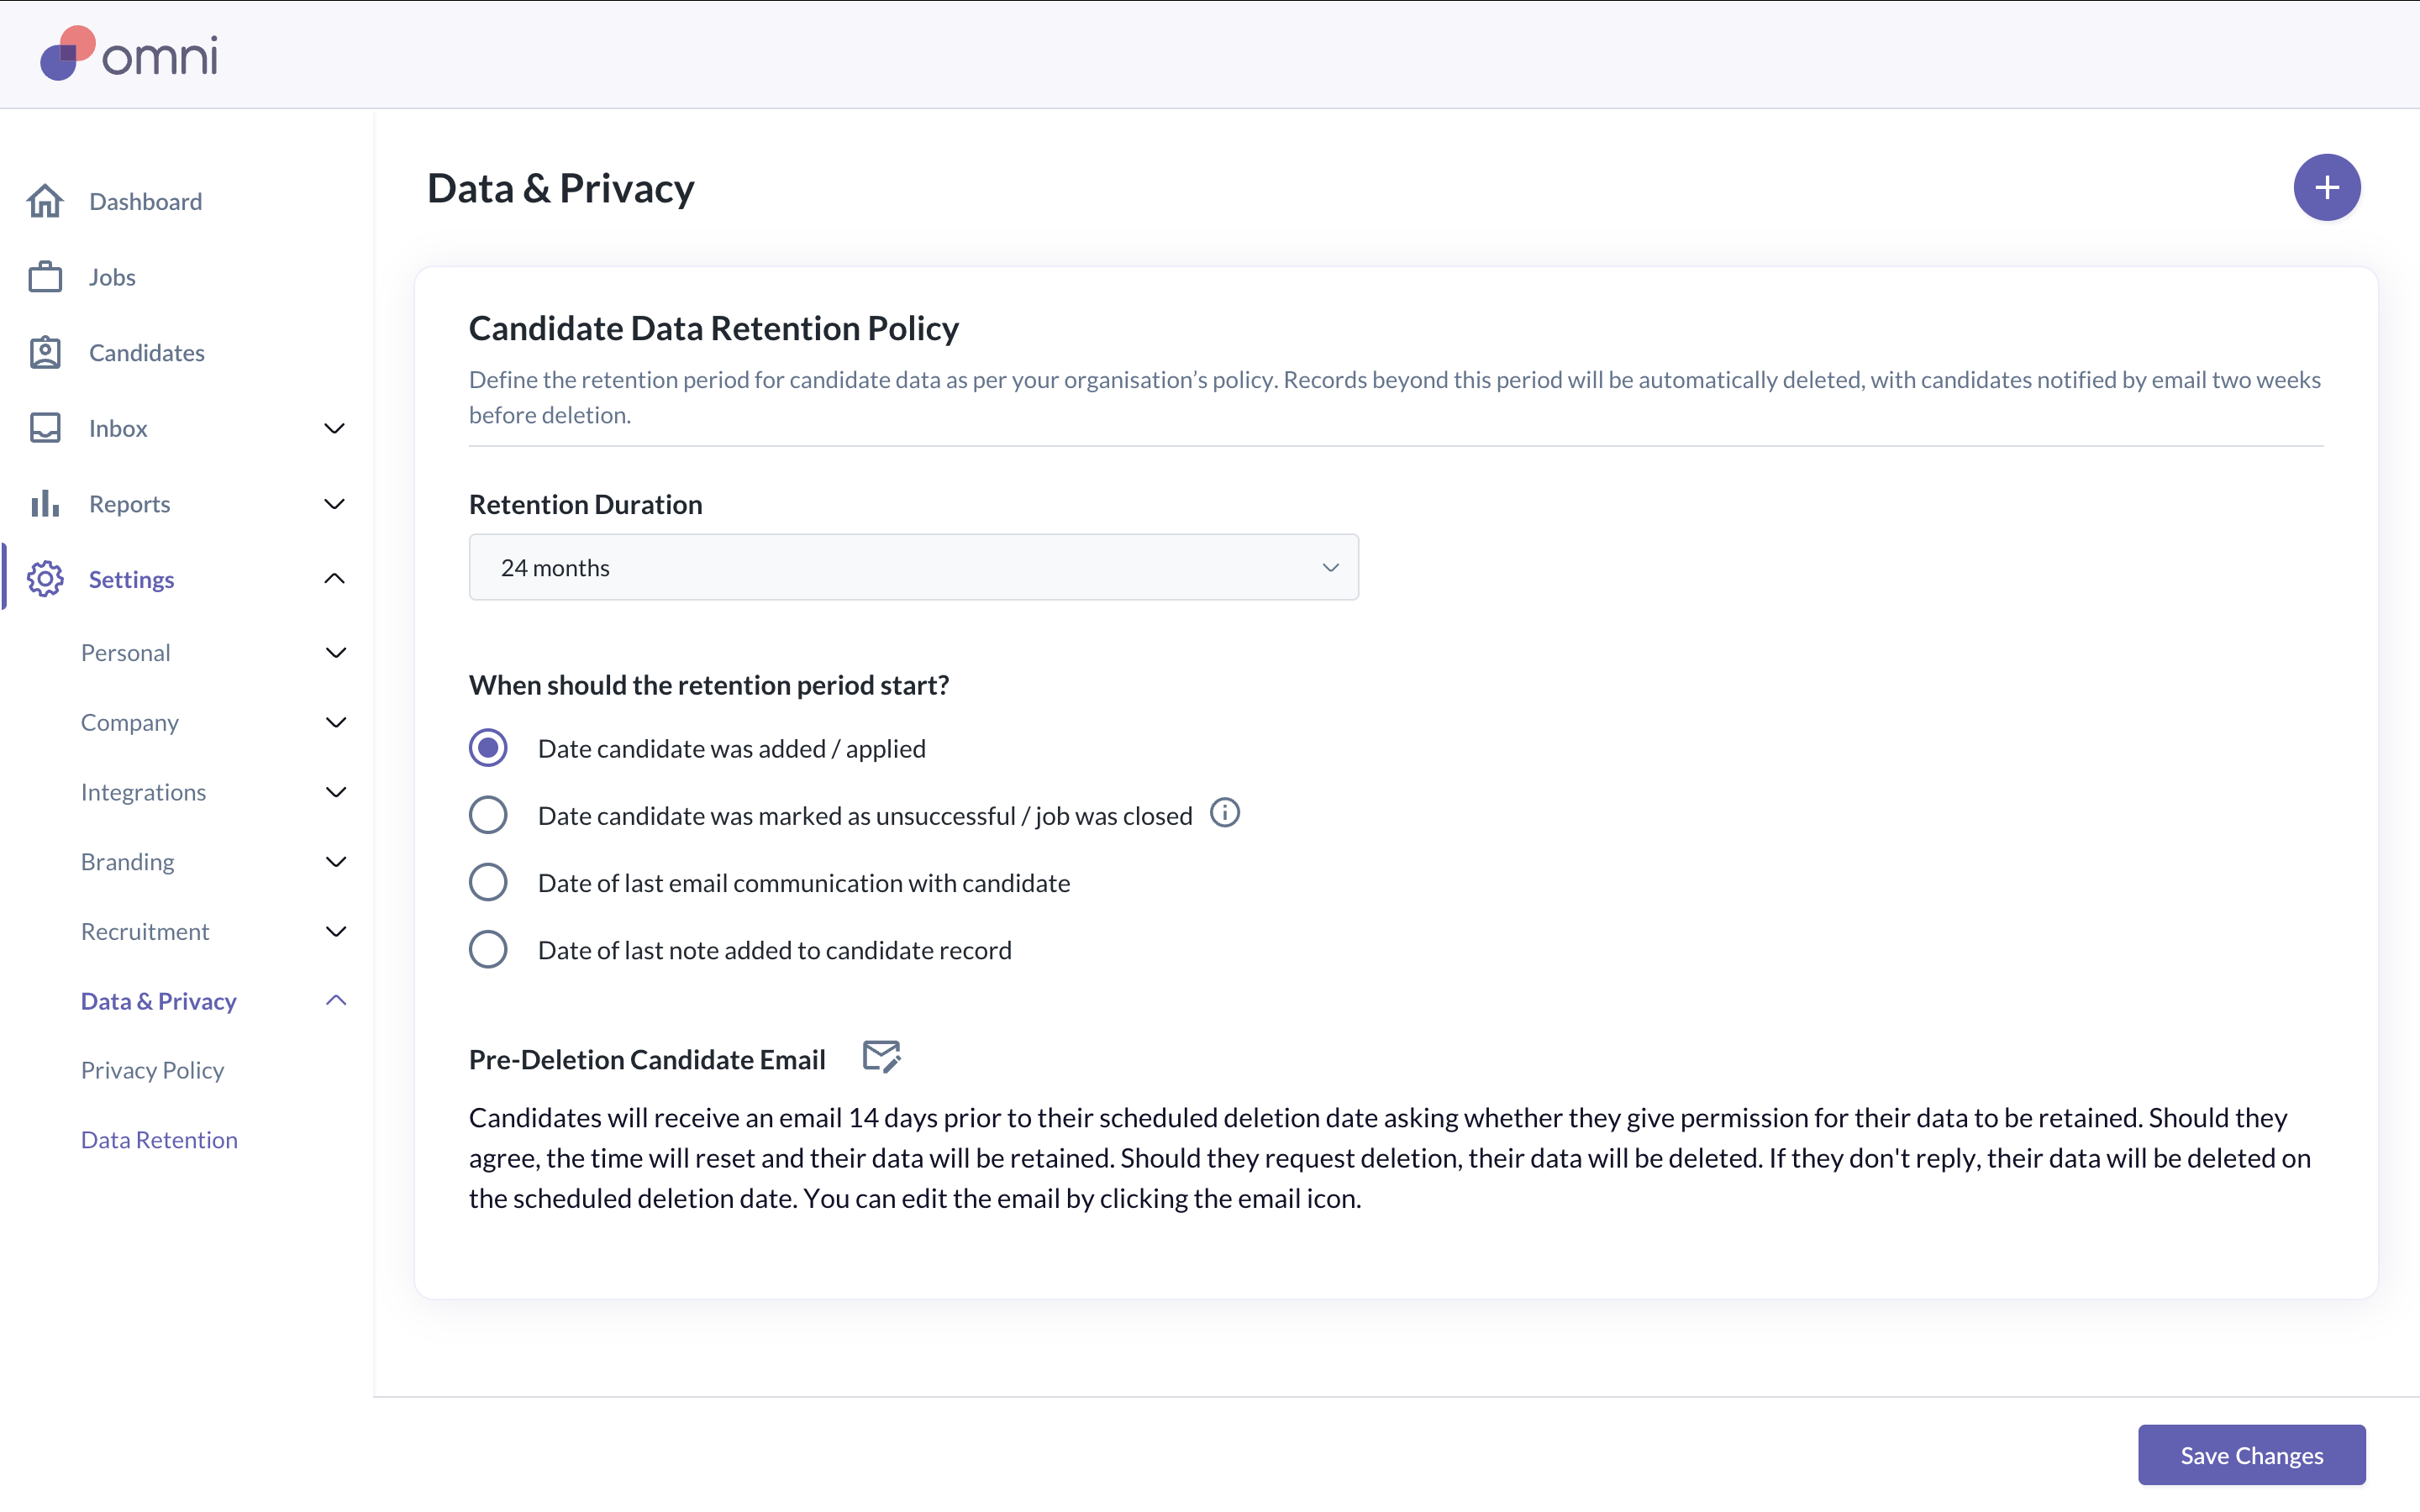Edit the pre-deletion email via envelope icon
2420x1512 pixels.
[x=881, y=1056]
